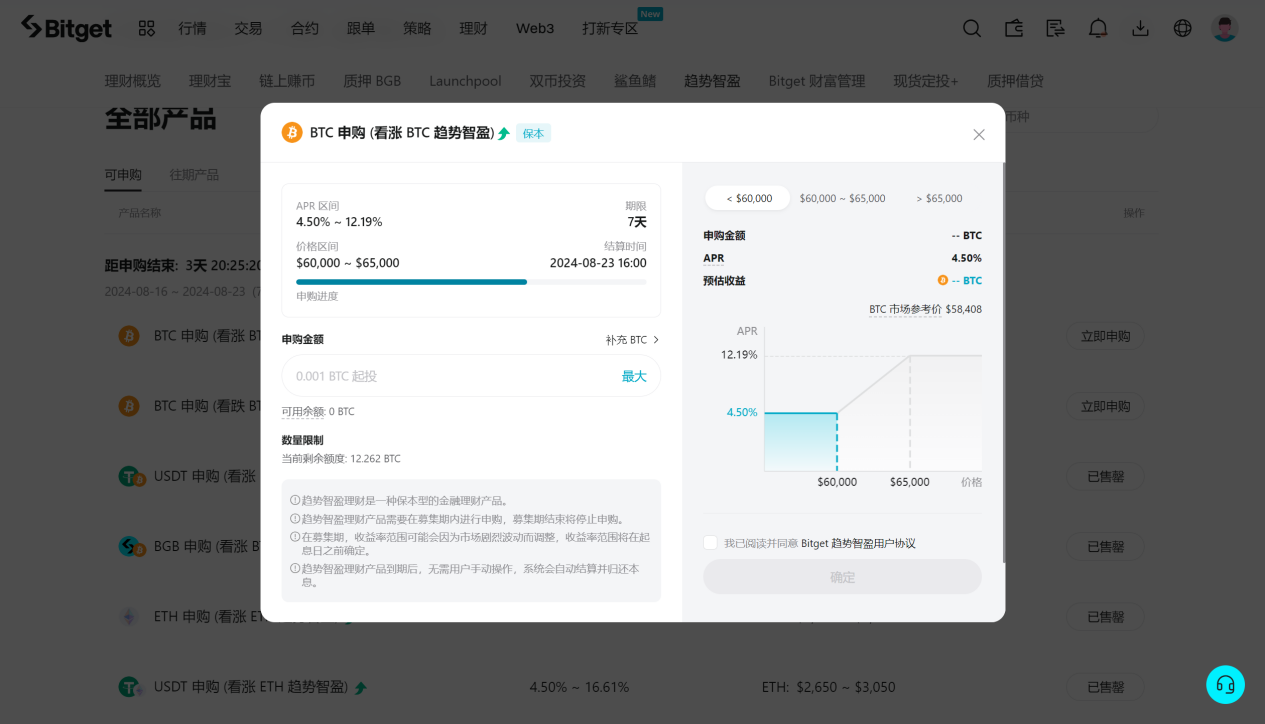Switch to 往期产品 tab
The width and height of the screenshot is (1265, 724).
(194, 174)
